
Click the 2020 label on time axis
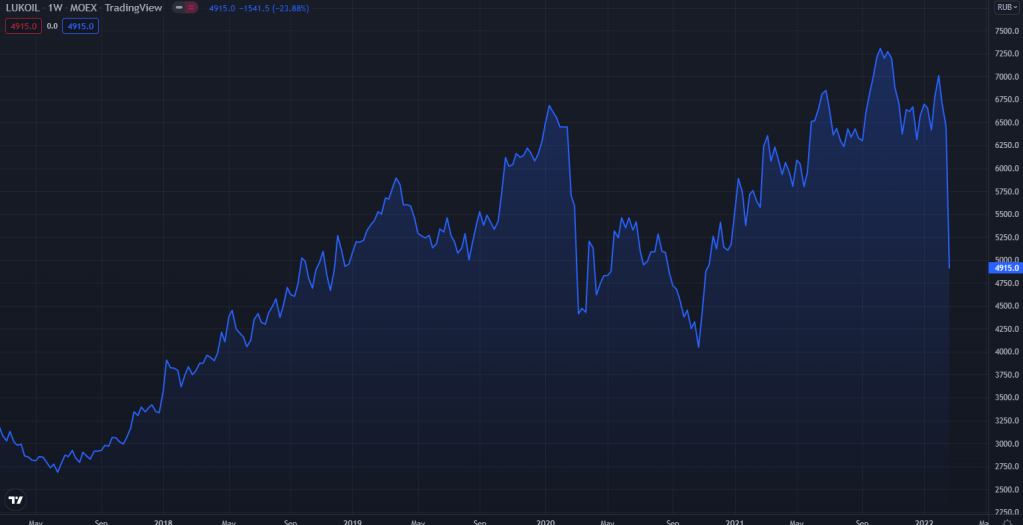tap(547, 521)
